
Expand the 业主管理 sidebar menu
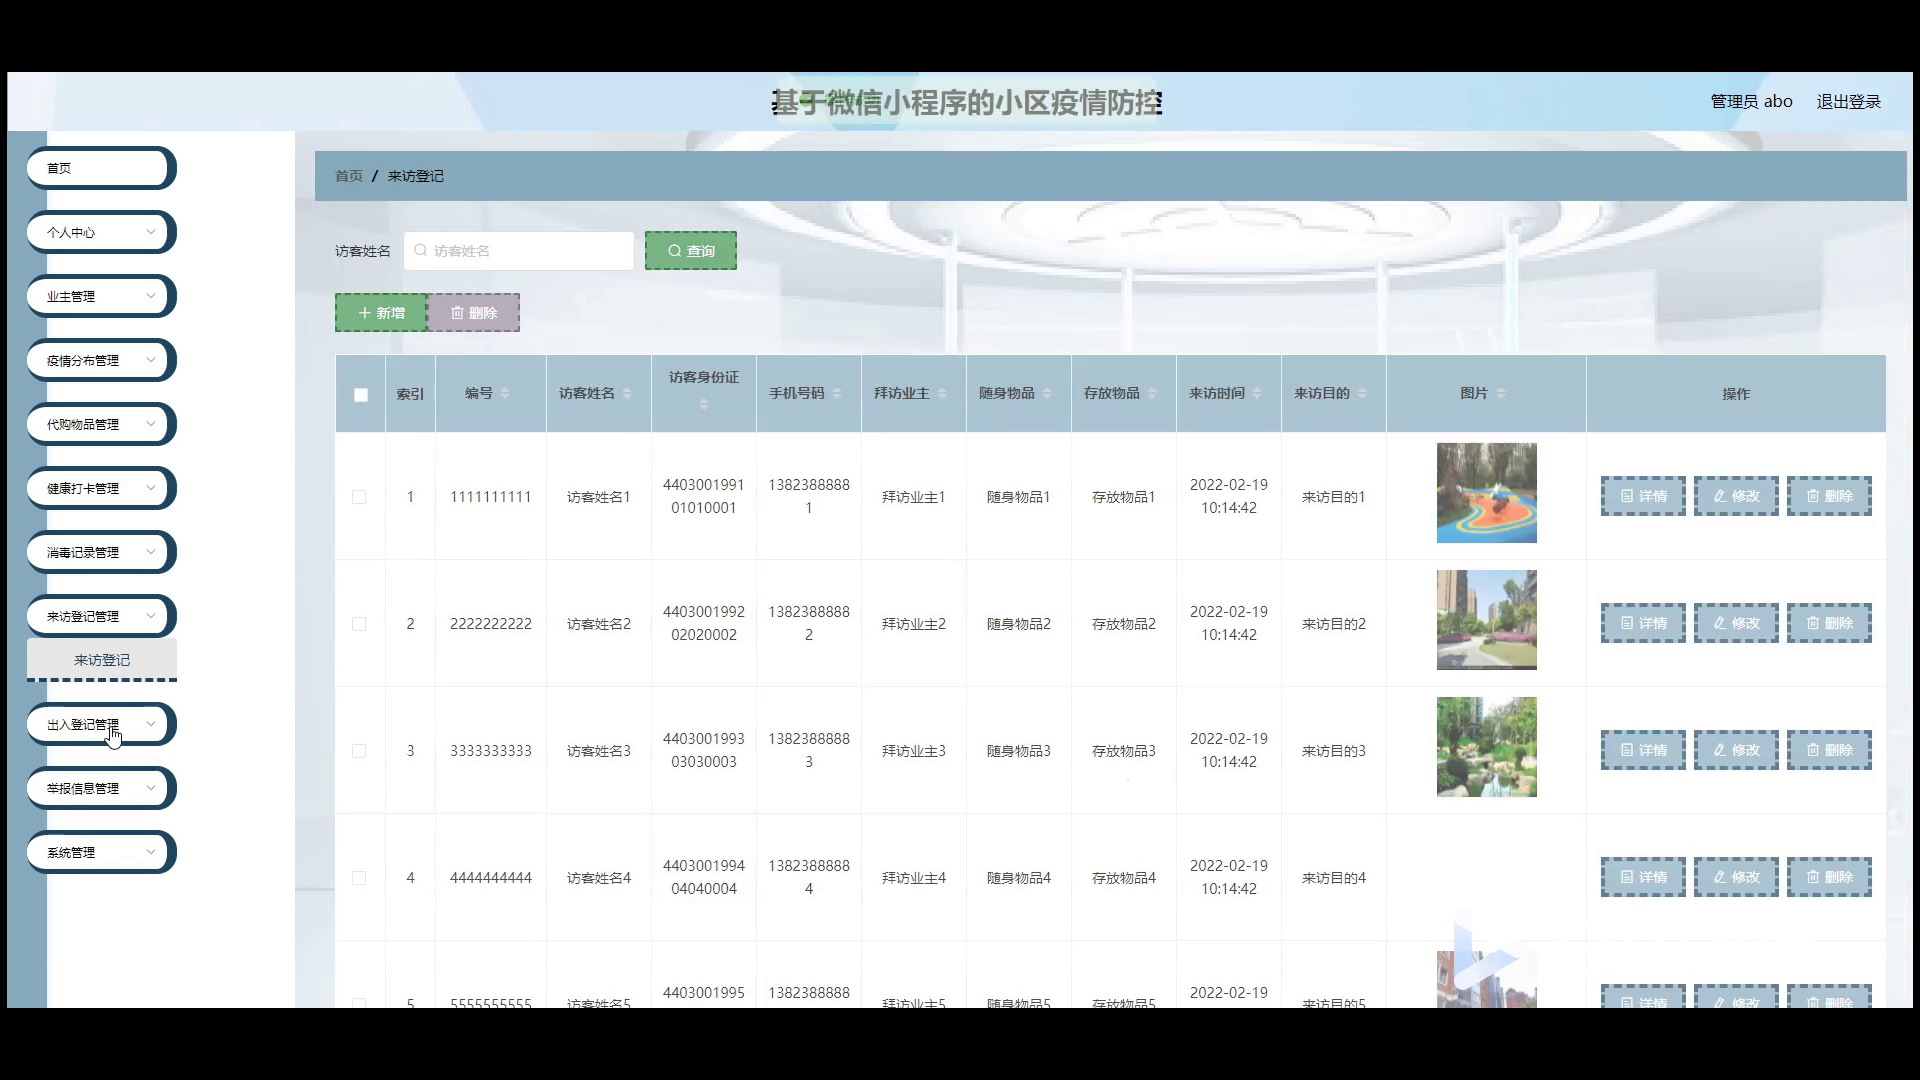point(101,296)
